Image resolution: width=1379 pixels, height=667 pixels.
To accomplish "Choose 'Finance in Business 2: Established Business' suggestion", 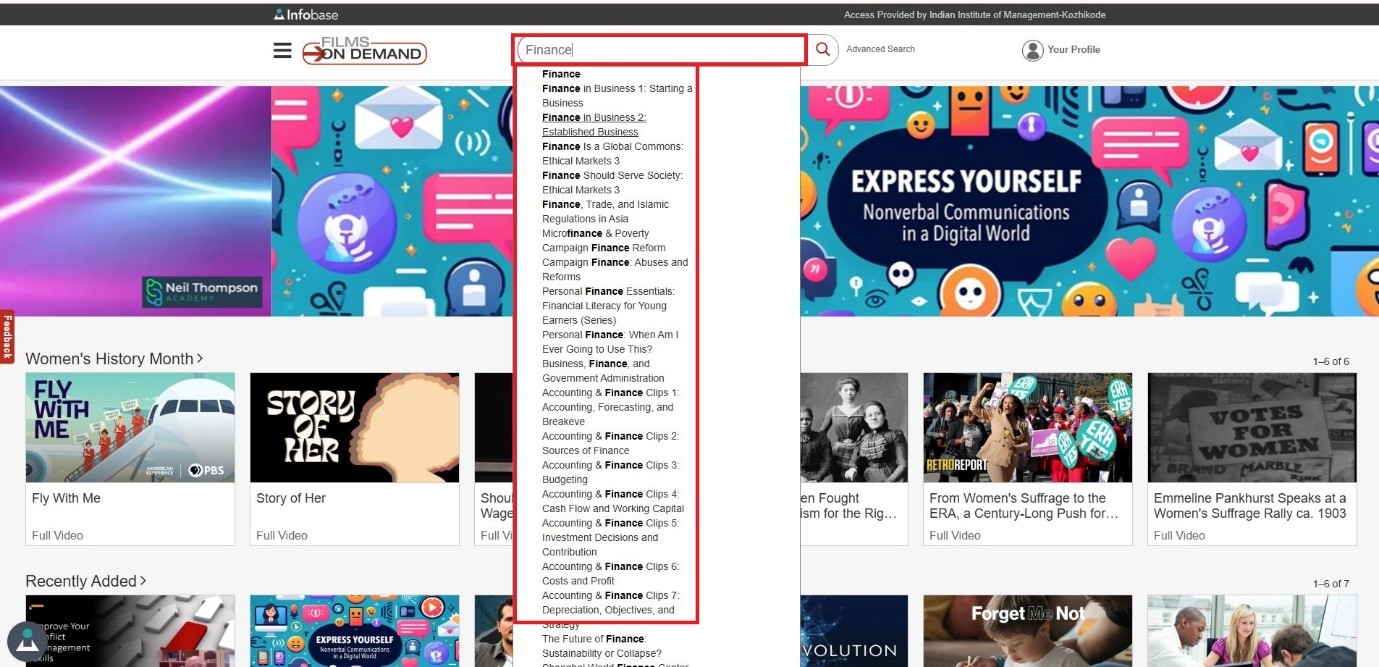I will click(594, 124).
